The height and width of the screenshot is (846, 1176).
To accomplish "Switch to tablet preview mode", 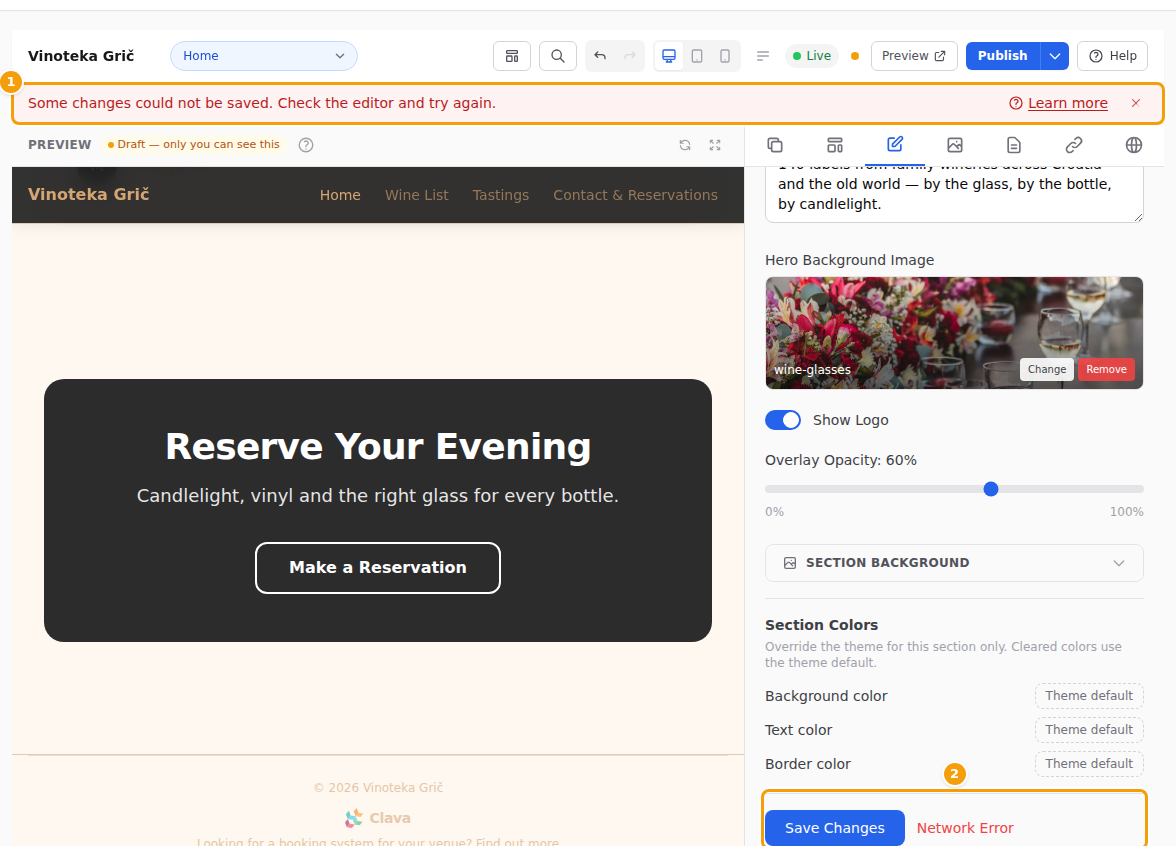I will coord(697,56).
